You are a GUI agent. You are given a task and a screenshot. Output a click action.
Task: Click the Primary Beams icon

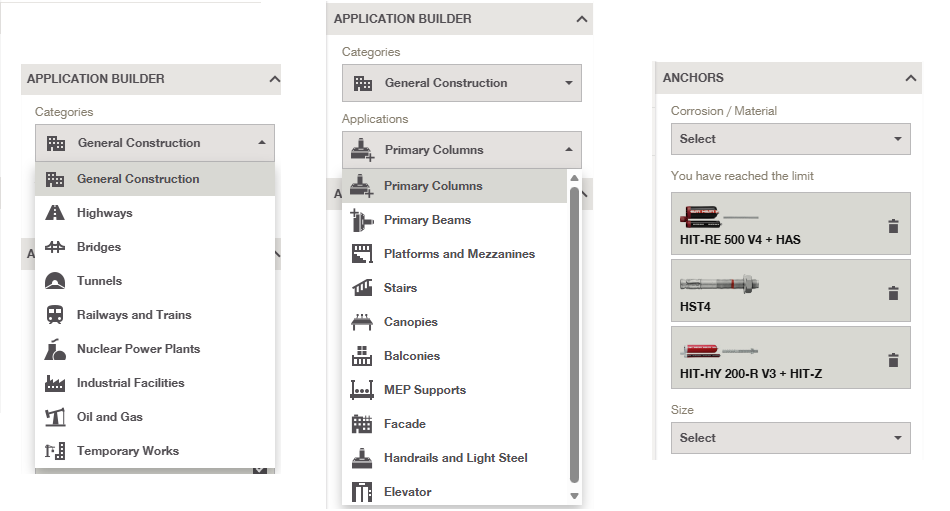(362, 220)
